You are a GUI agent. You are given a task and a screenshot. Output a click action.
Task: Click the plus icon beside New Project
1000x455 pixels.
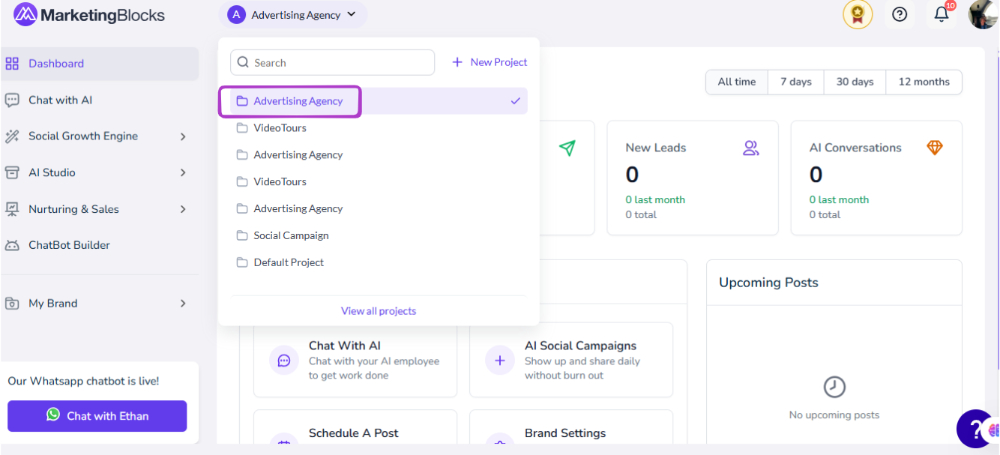pyautogui.click(x=457, y=63)
